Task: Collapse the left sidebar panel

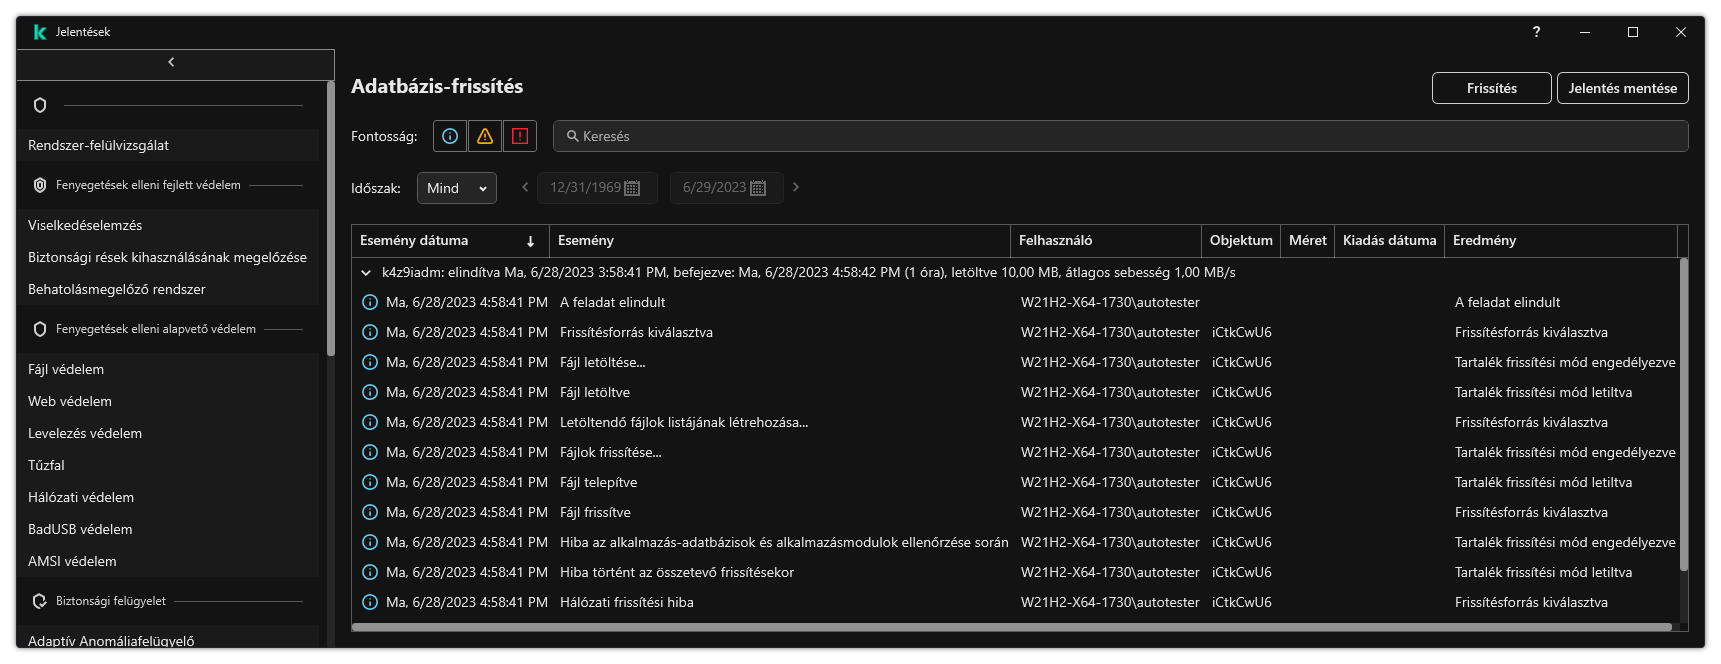Action: tap(172, 62)
